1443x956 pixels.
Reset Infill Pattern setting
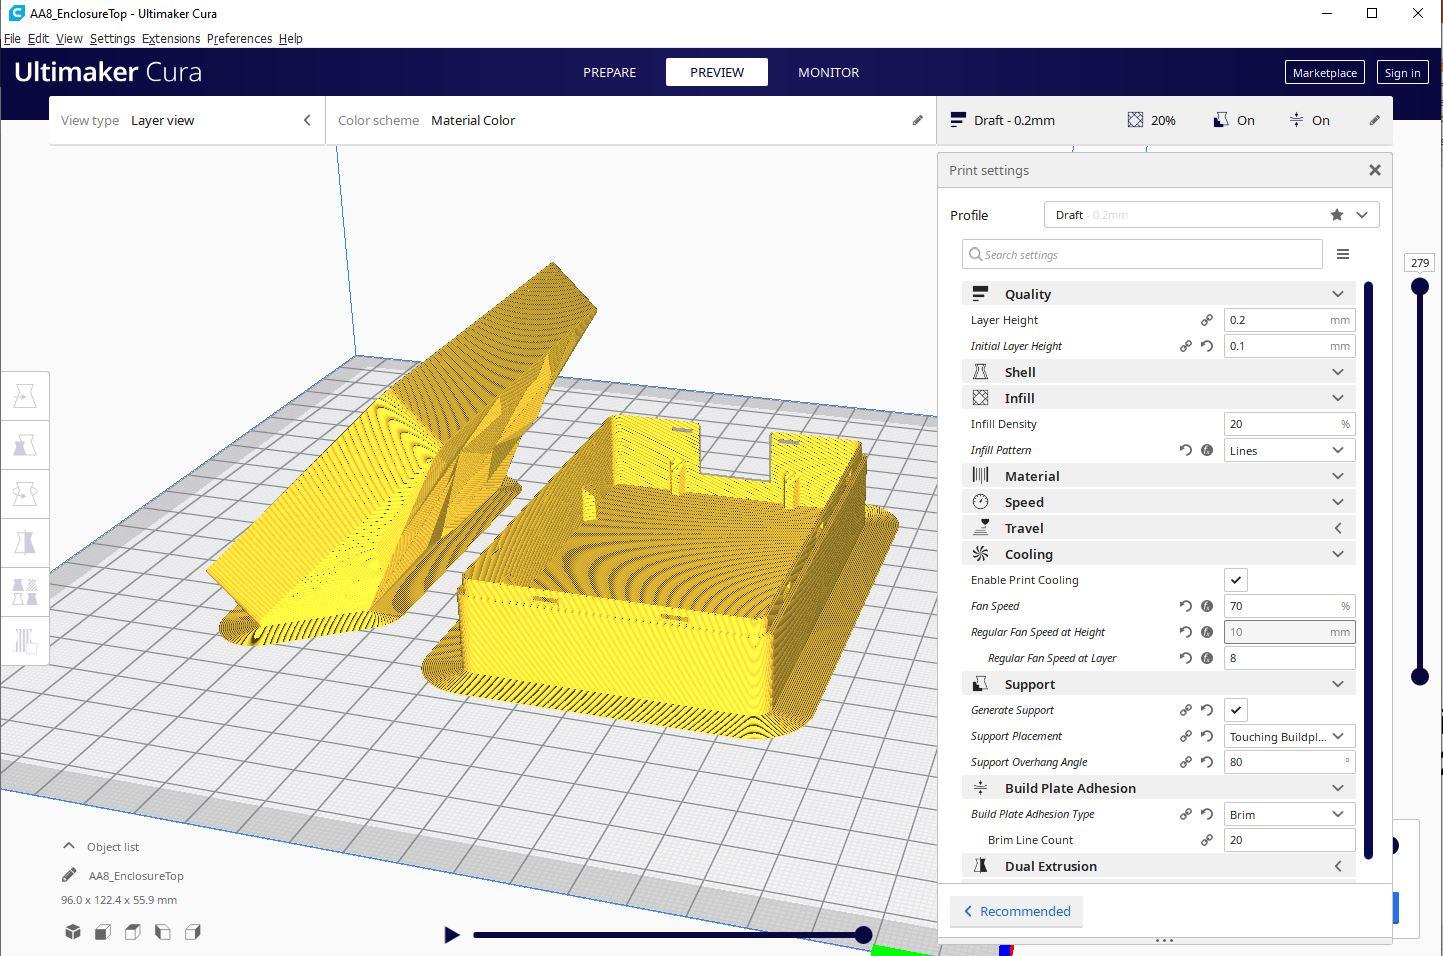[x=1185, y=450]
